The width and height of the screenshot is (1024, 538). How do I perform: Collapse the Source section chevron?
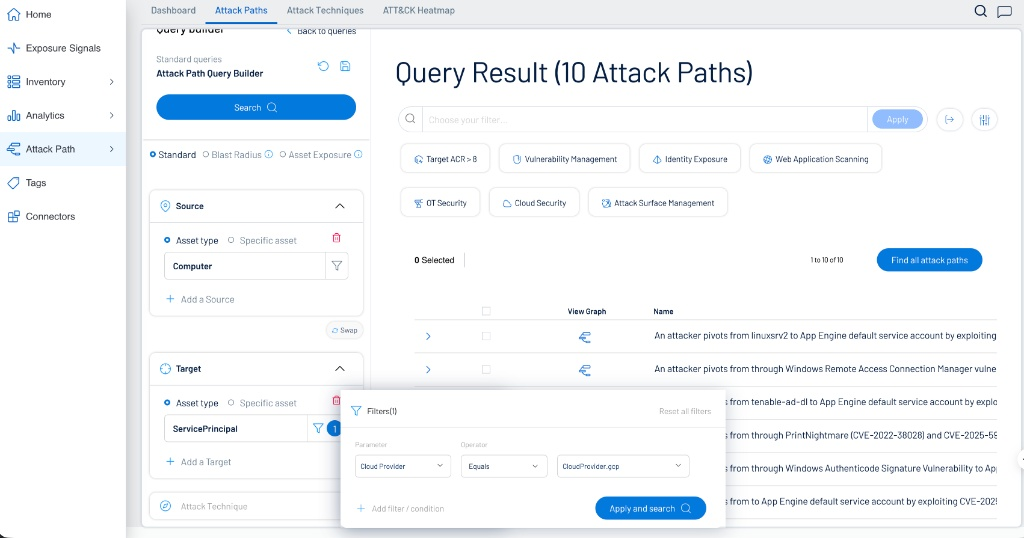(x=340, y=206)
